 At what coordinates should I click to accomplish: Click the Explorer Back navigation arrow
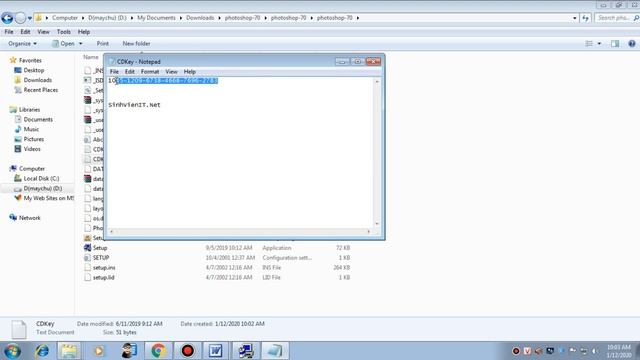tap(7, 18)
